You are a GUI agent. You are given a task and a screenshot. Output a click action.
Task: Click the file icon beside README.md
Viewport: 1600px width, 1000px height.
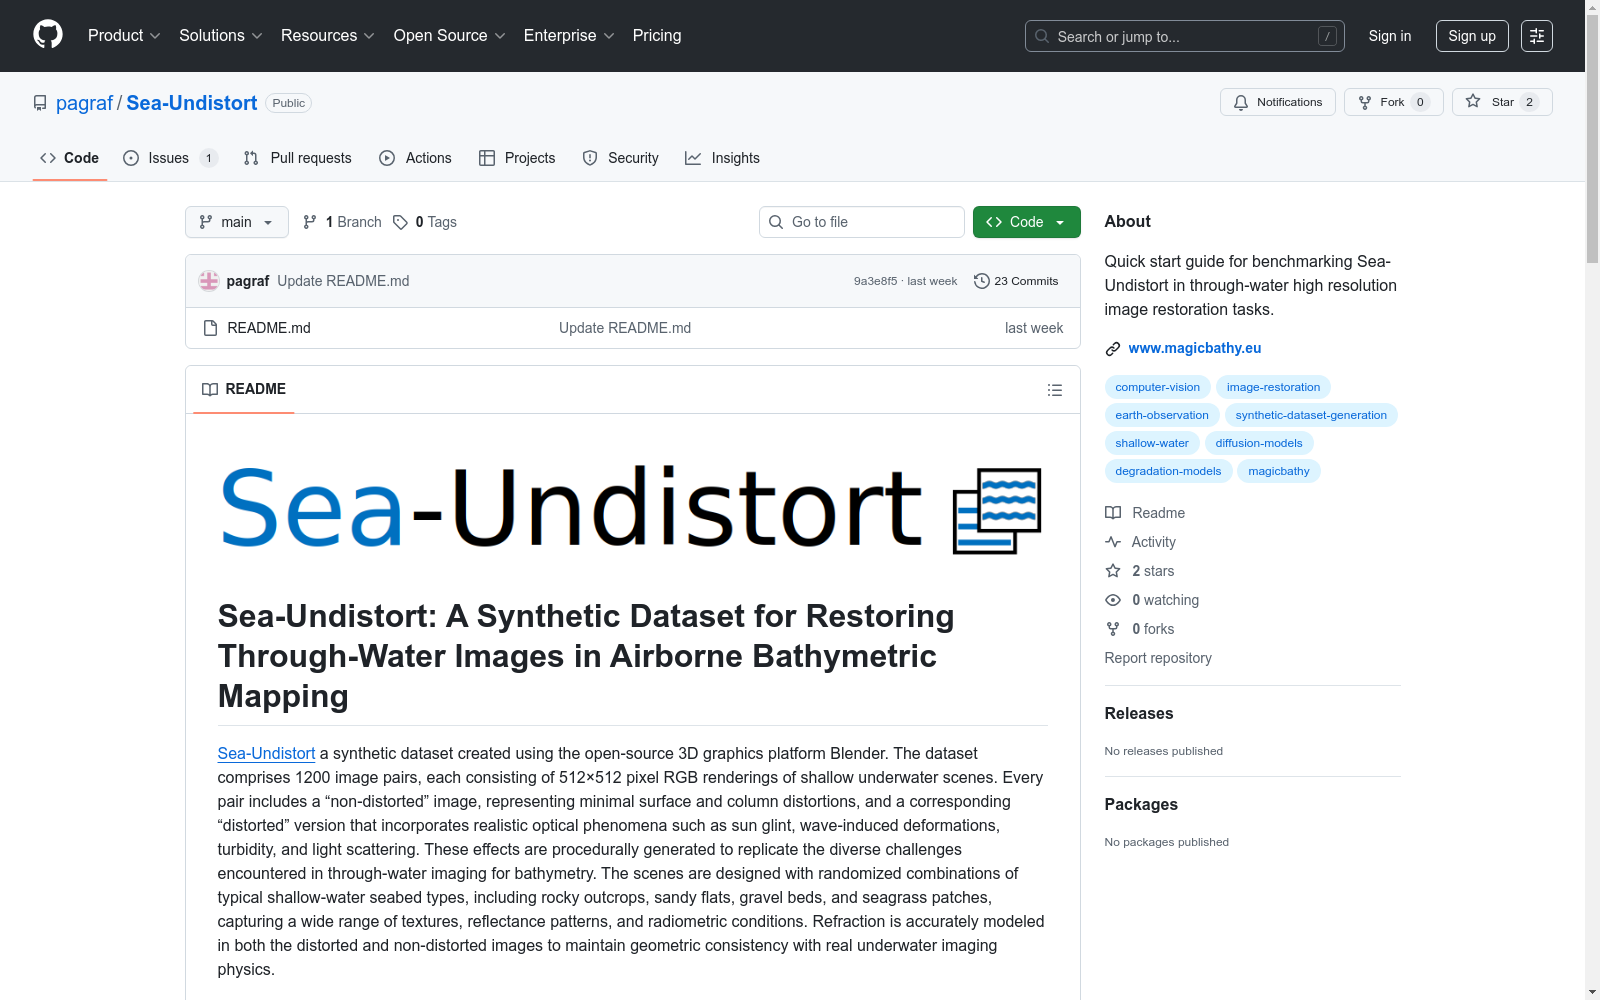pos(210,328)
